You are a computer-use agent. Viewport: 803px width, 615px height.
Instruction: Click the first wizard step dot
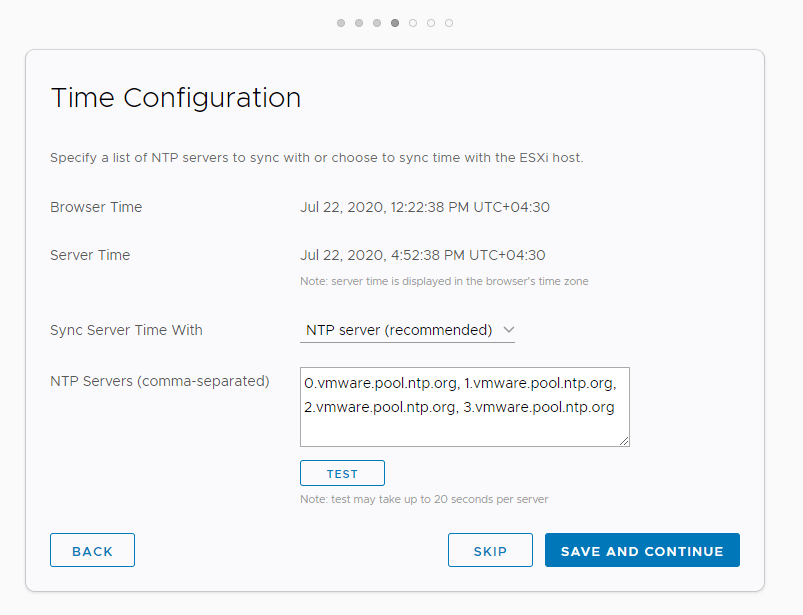pos(341,23)
